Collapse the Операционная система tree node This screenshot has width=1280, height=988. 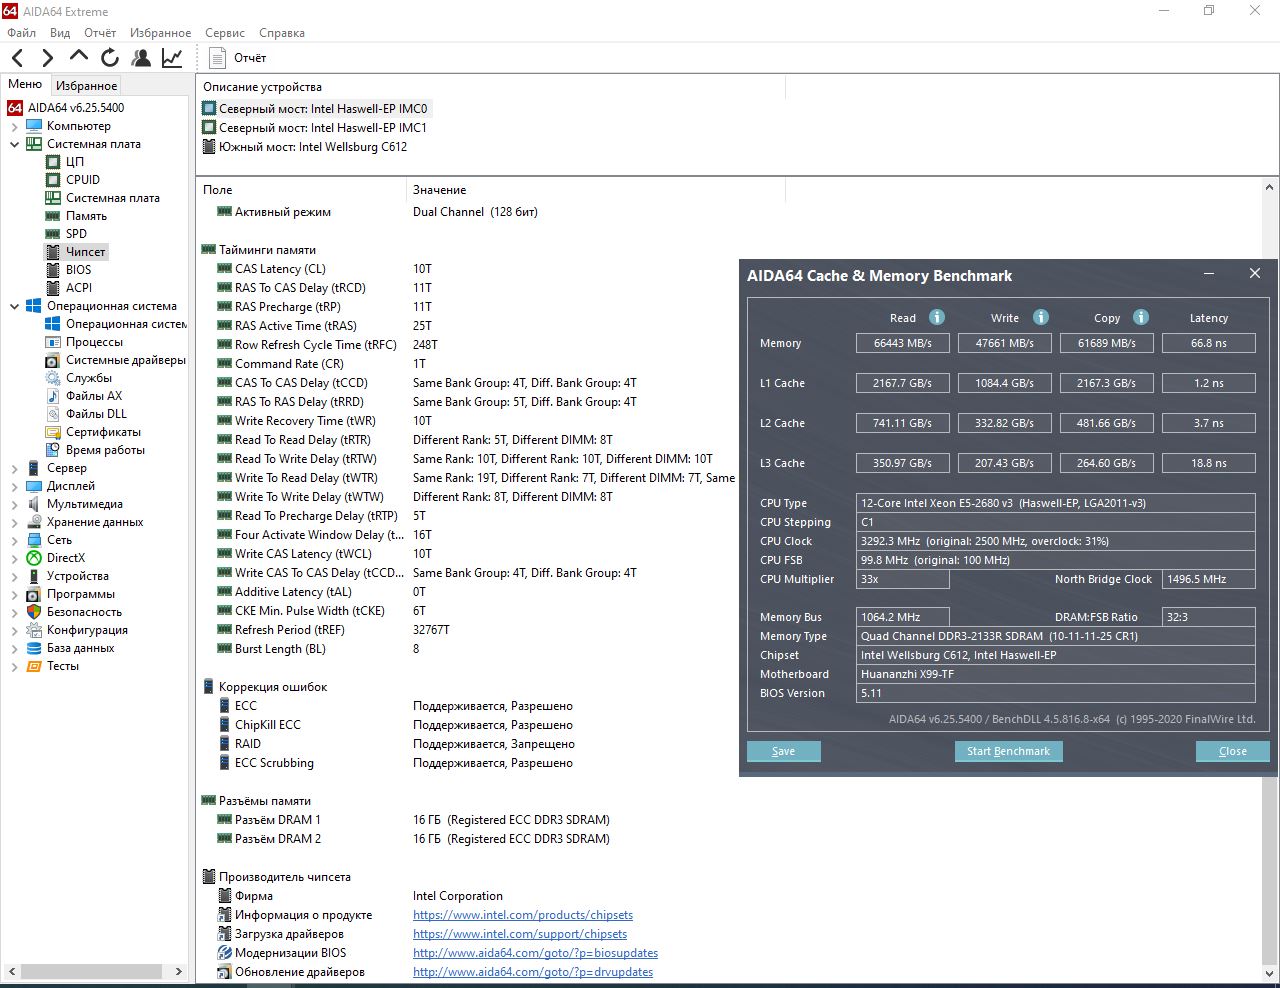(x=14, y=306)
